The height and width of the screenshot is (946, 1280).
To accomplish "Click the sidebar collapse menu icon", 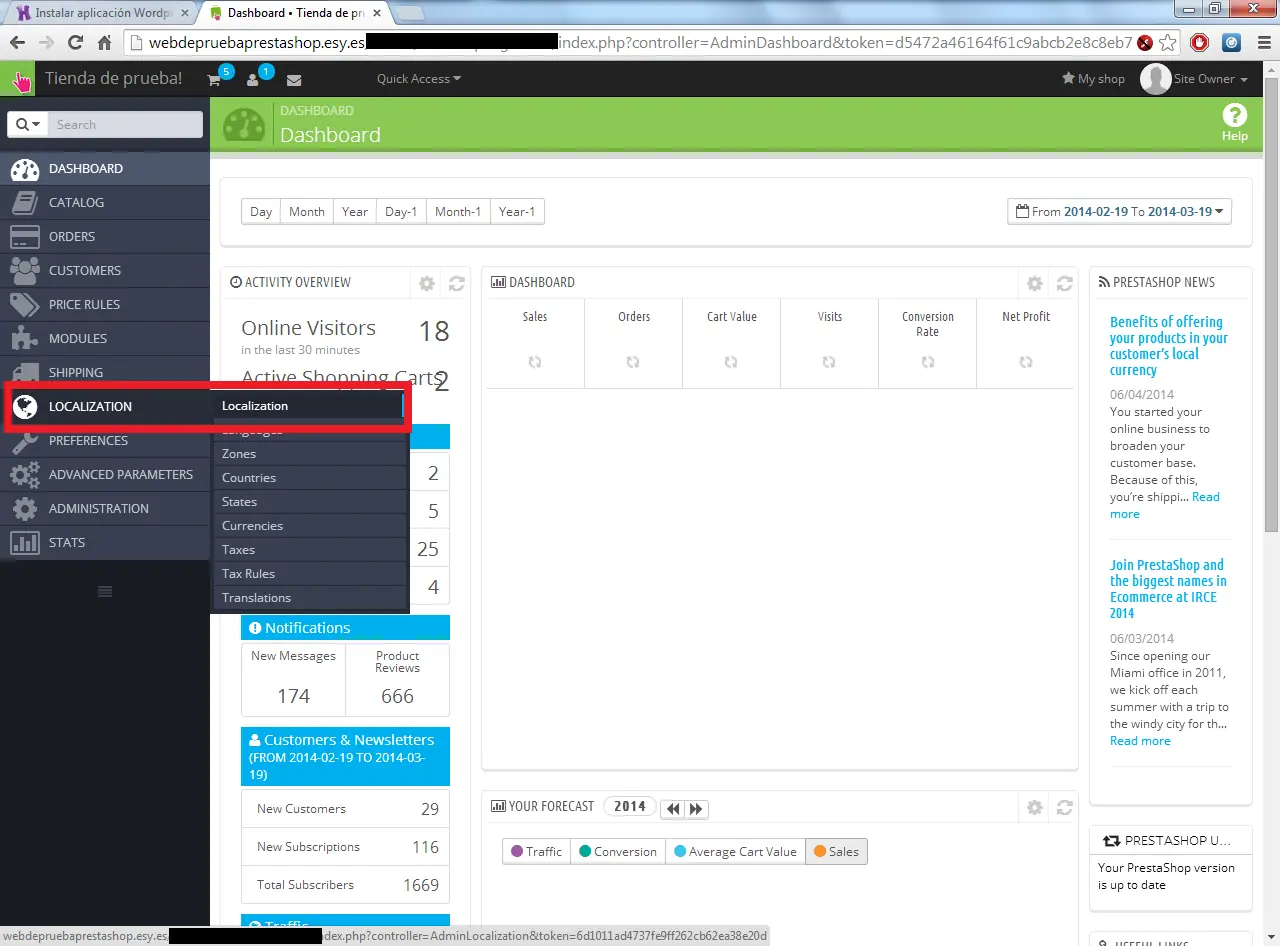I will 105,592.
